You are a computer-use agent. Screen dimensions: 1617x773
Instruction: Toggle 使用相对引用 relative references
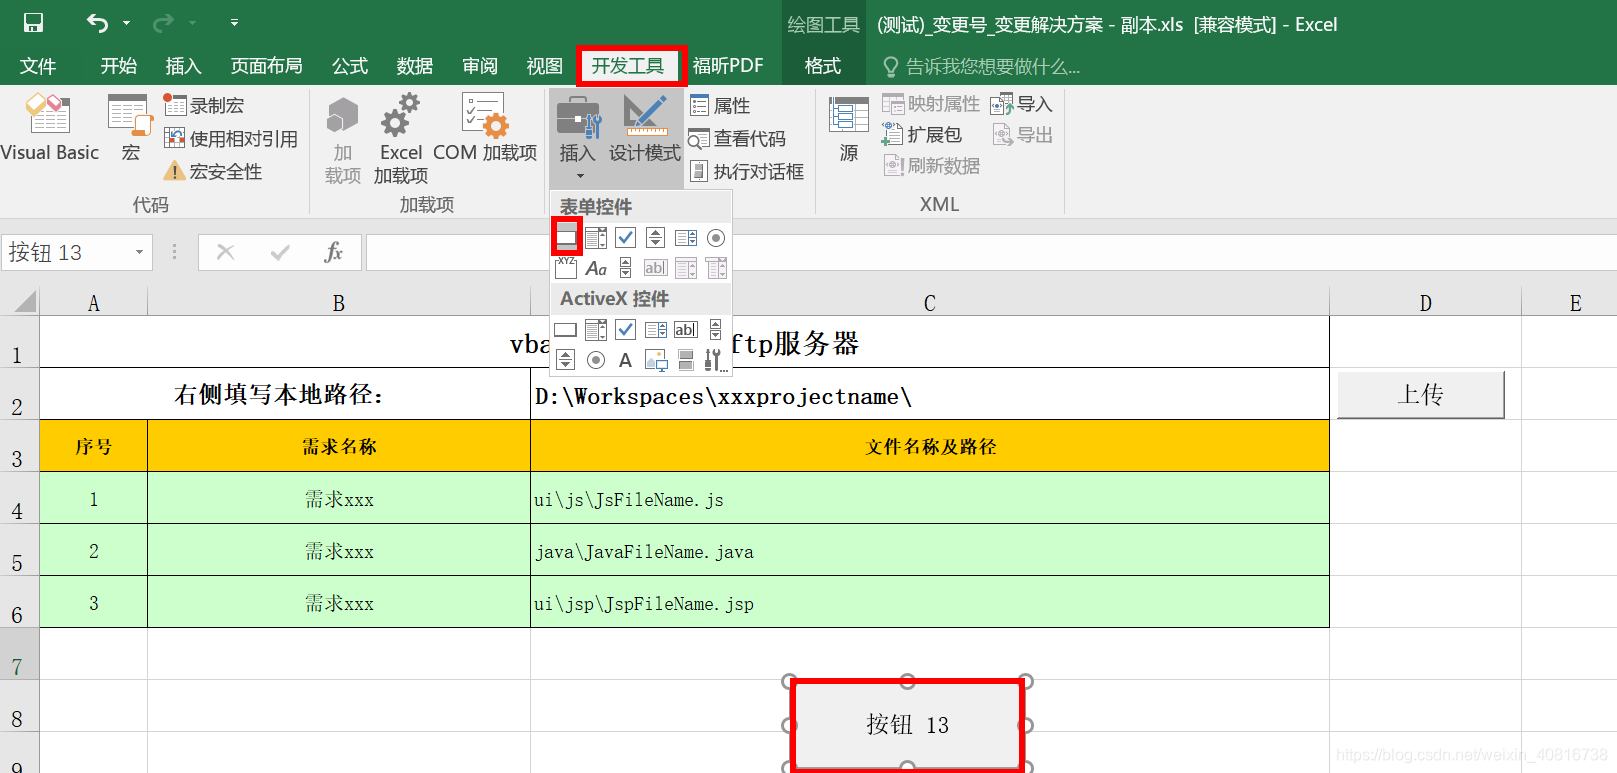coord(231,138)
